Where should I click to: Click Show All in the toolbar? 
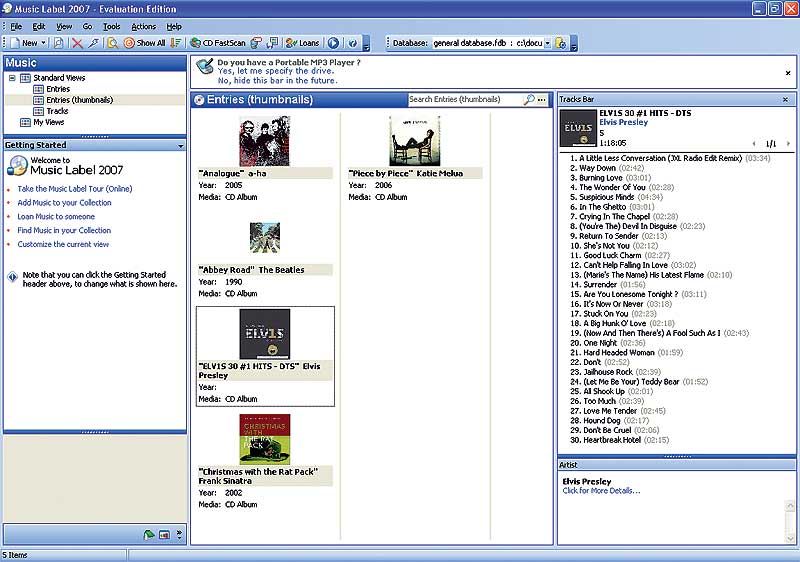(145, 43)
